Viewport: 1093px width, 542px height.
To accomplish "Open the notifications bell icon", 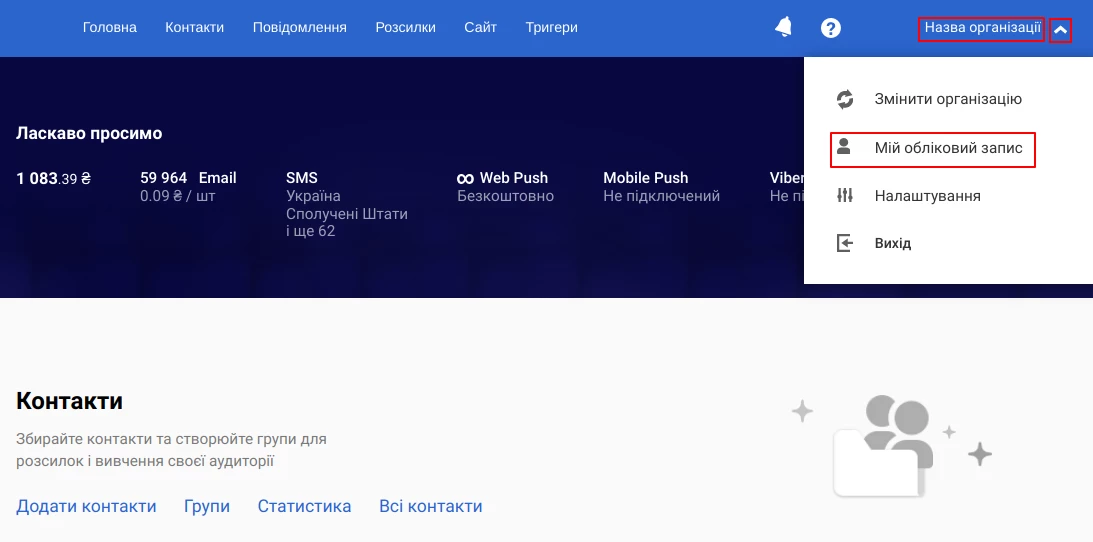I will point(784,27).
